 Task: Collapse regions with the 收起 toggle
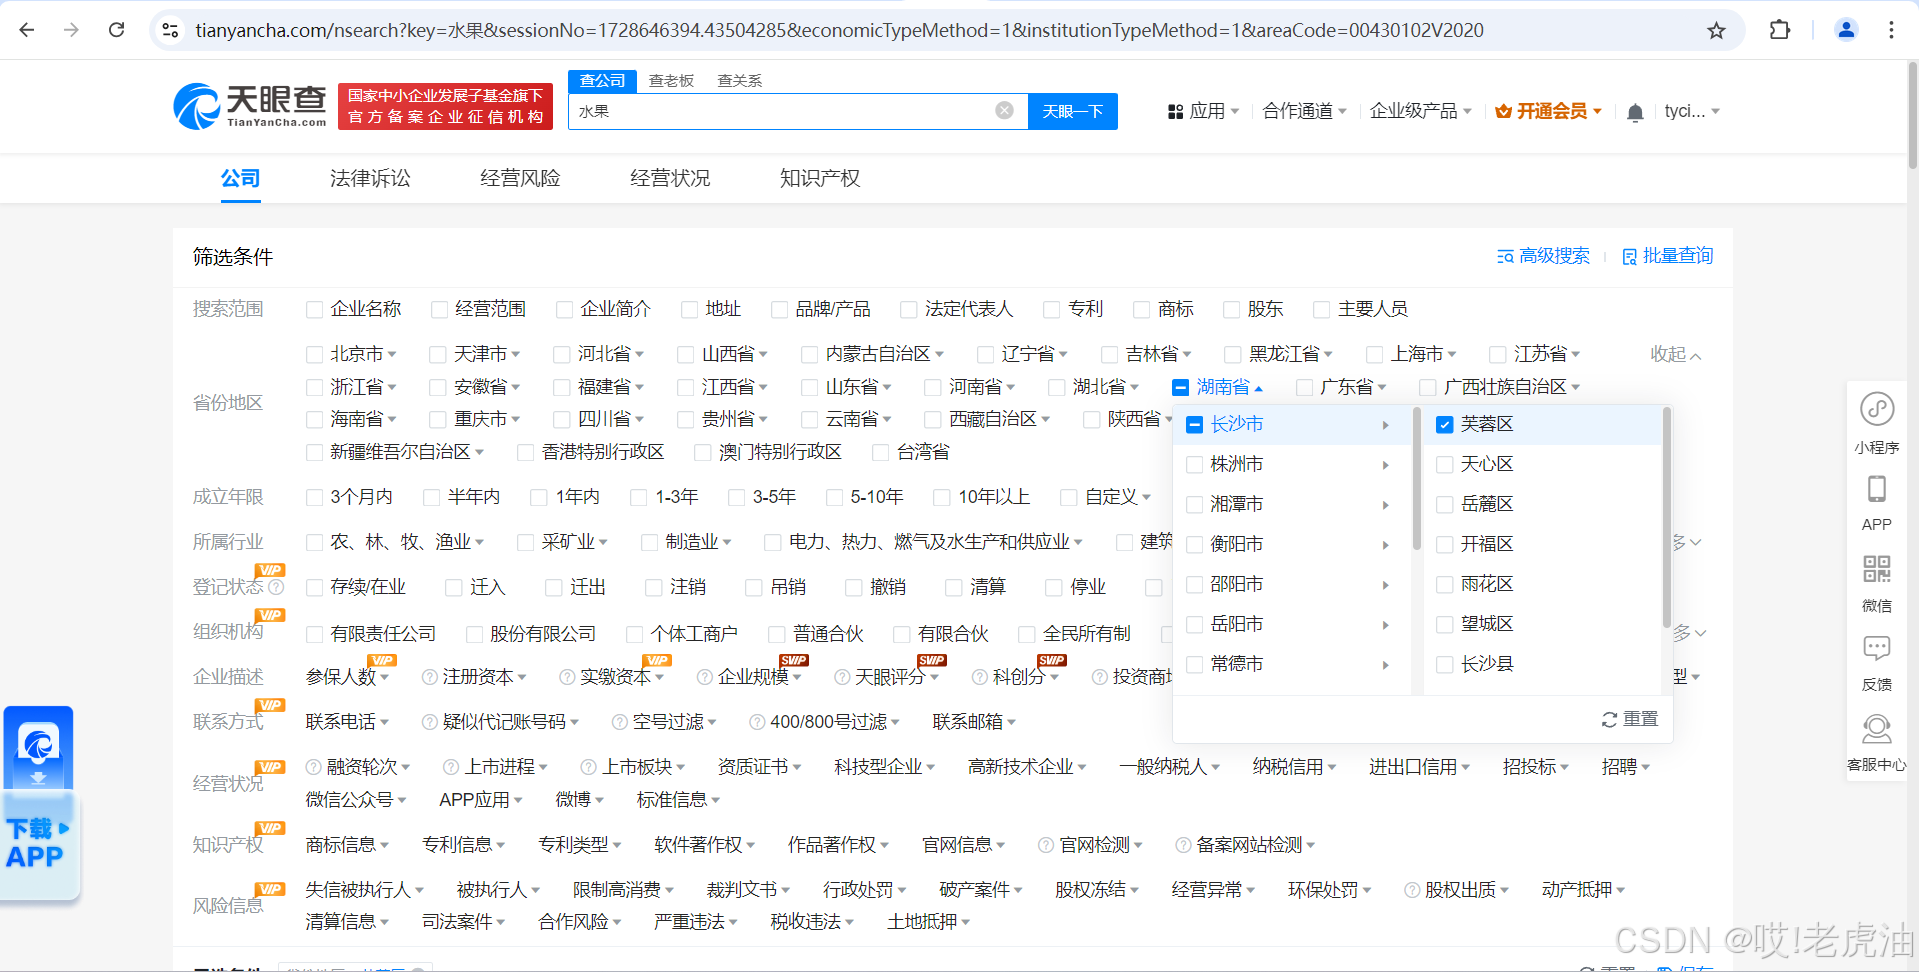click(1675, 354)
